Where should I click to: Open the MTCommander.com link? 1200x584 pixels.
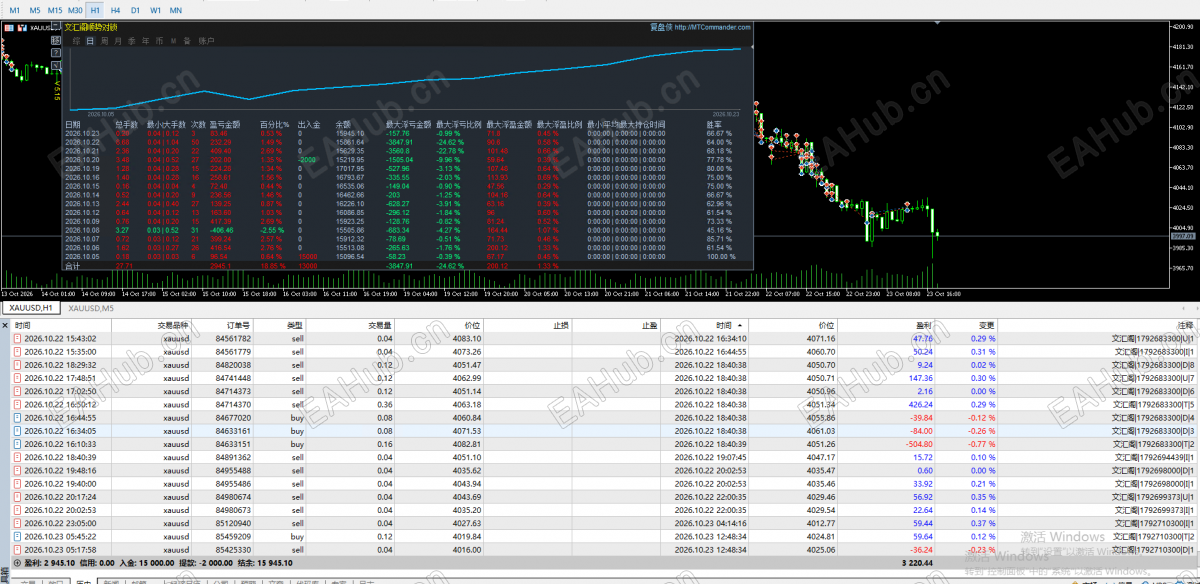(712, 27)
